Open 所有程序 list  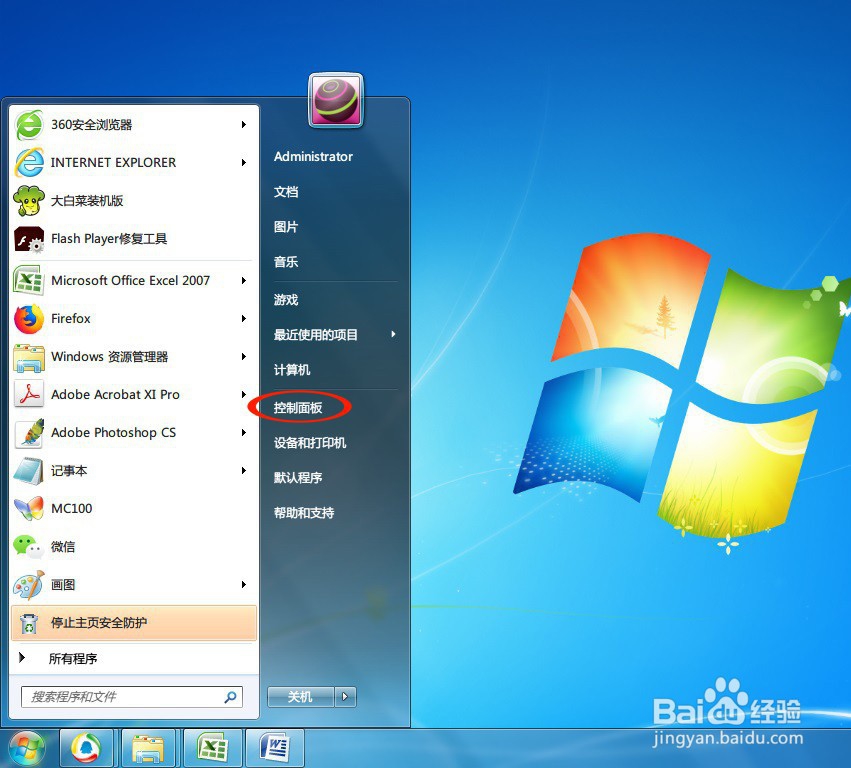click(73, 658)
